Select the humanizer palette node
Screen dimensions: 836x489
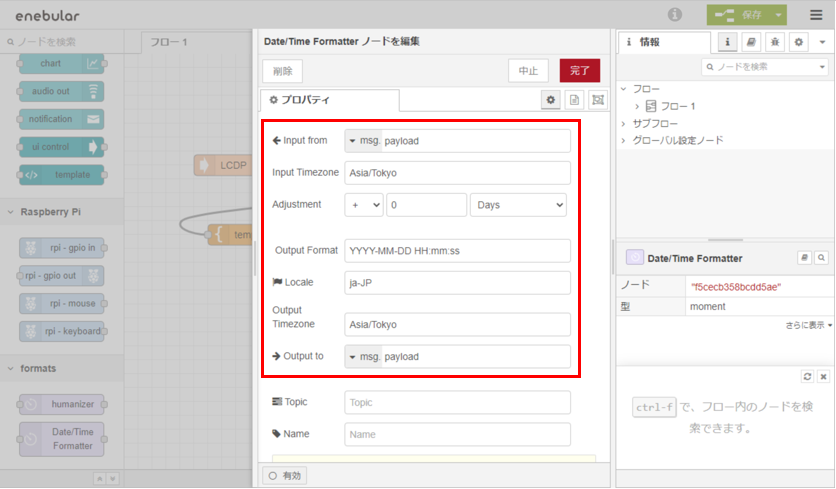(x=61, y=404)
